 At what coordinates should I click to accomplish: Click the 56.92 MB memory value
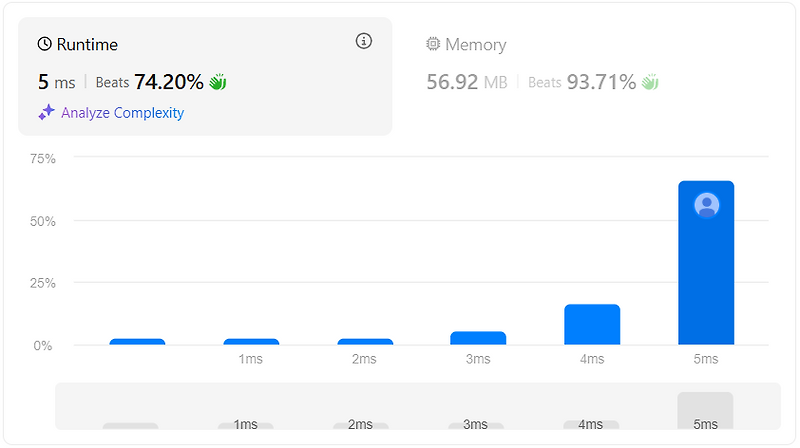[x=467, y=82]
